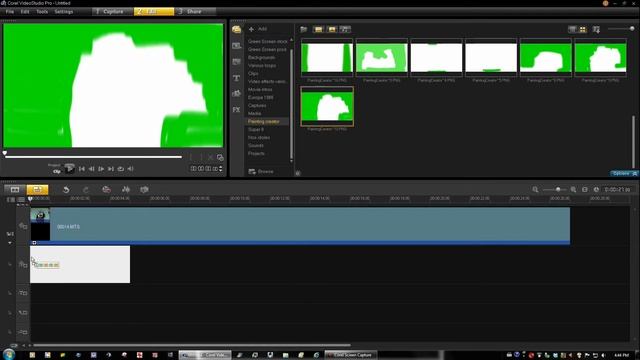Click the video track button icon
This screenshot has width=640, height=360.
[x=23, y=226]
